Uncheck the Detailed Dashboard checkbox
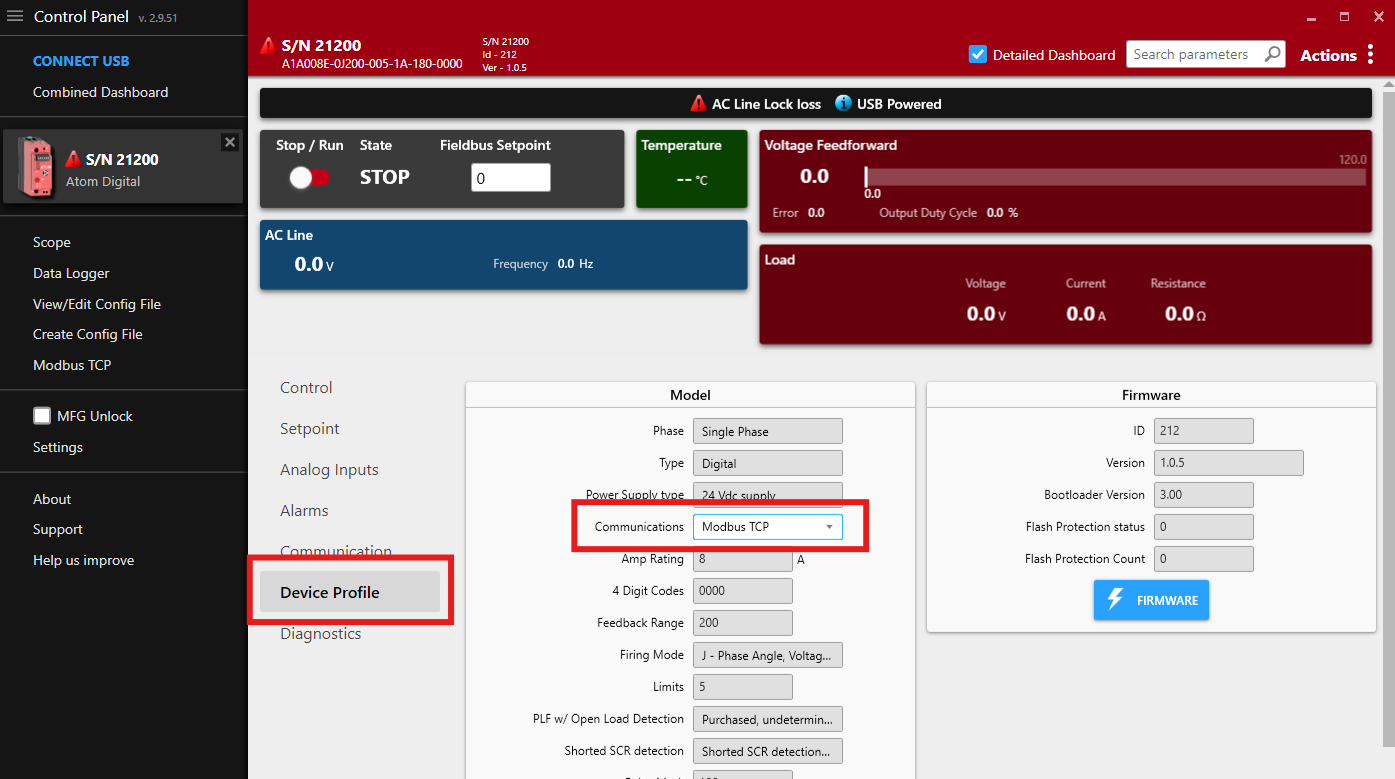The image size is (1395, 779). [978, 55]
